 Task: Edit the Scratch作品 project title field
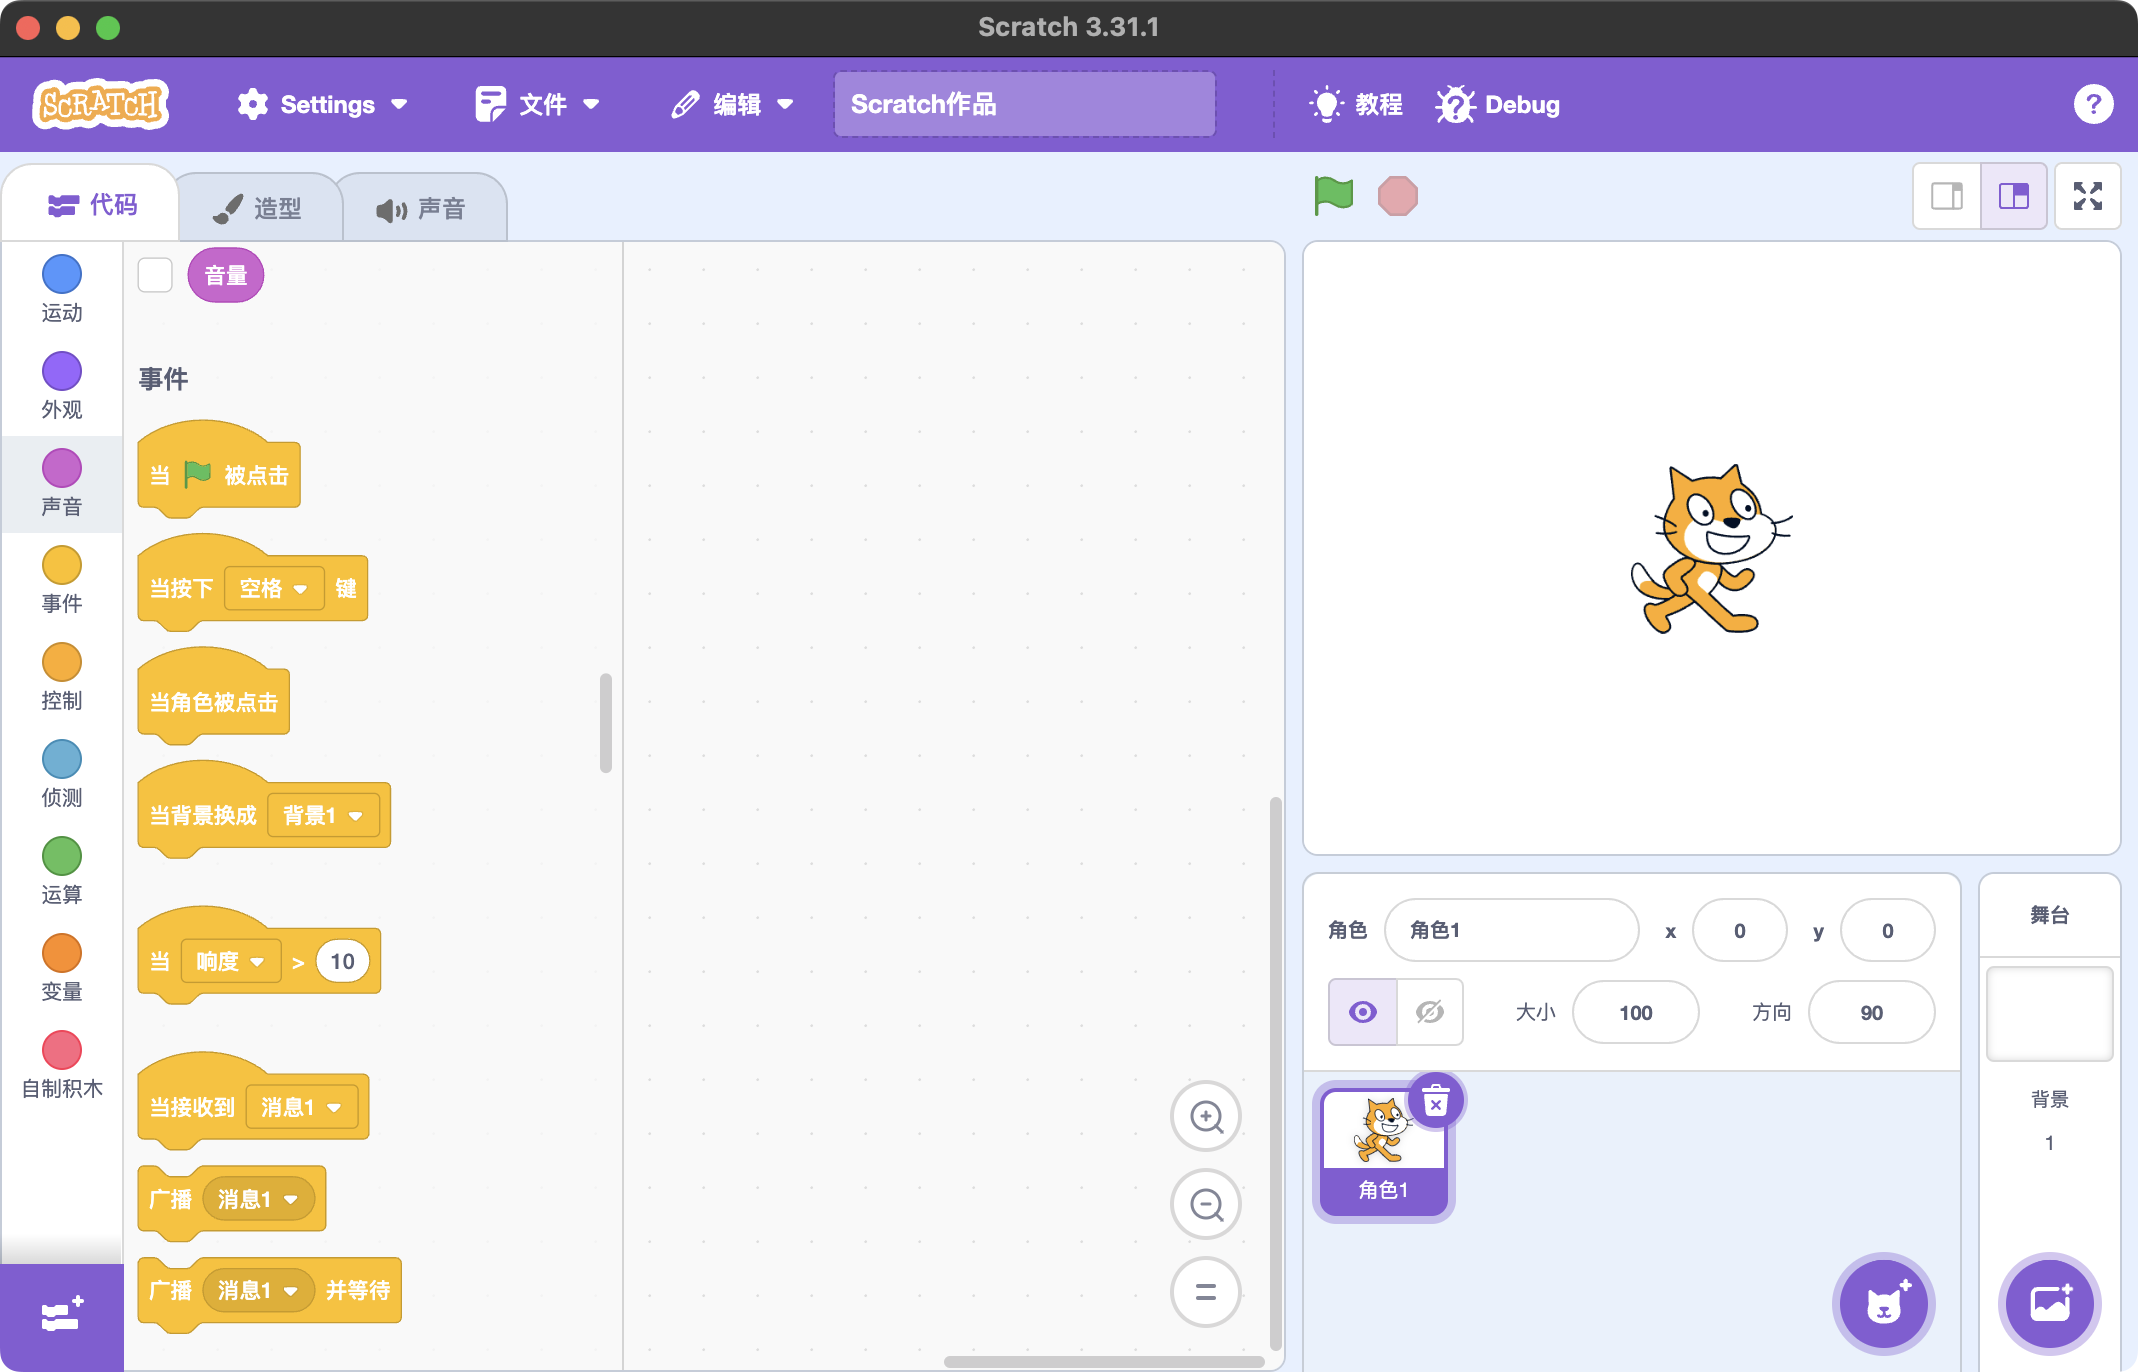(1025, 104)
